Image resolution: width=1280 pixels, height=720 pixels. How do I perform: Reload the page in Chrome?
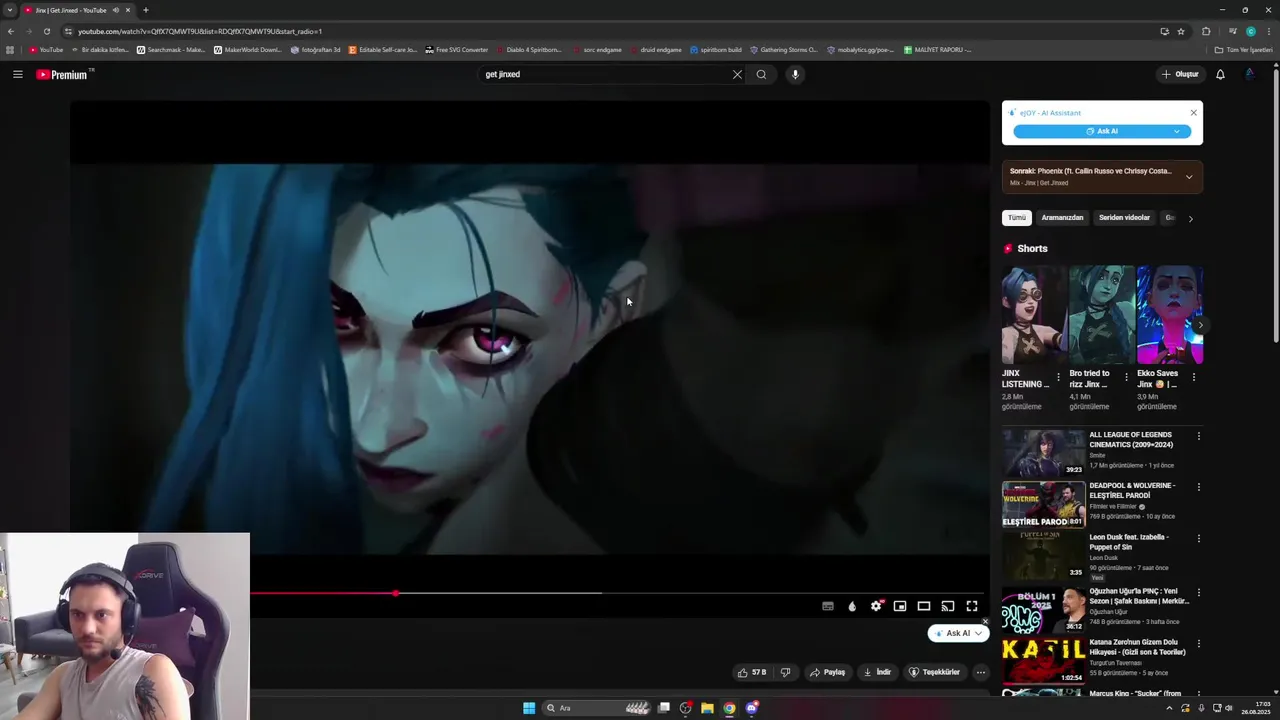tap(46, 31)
